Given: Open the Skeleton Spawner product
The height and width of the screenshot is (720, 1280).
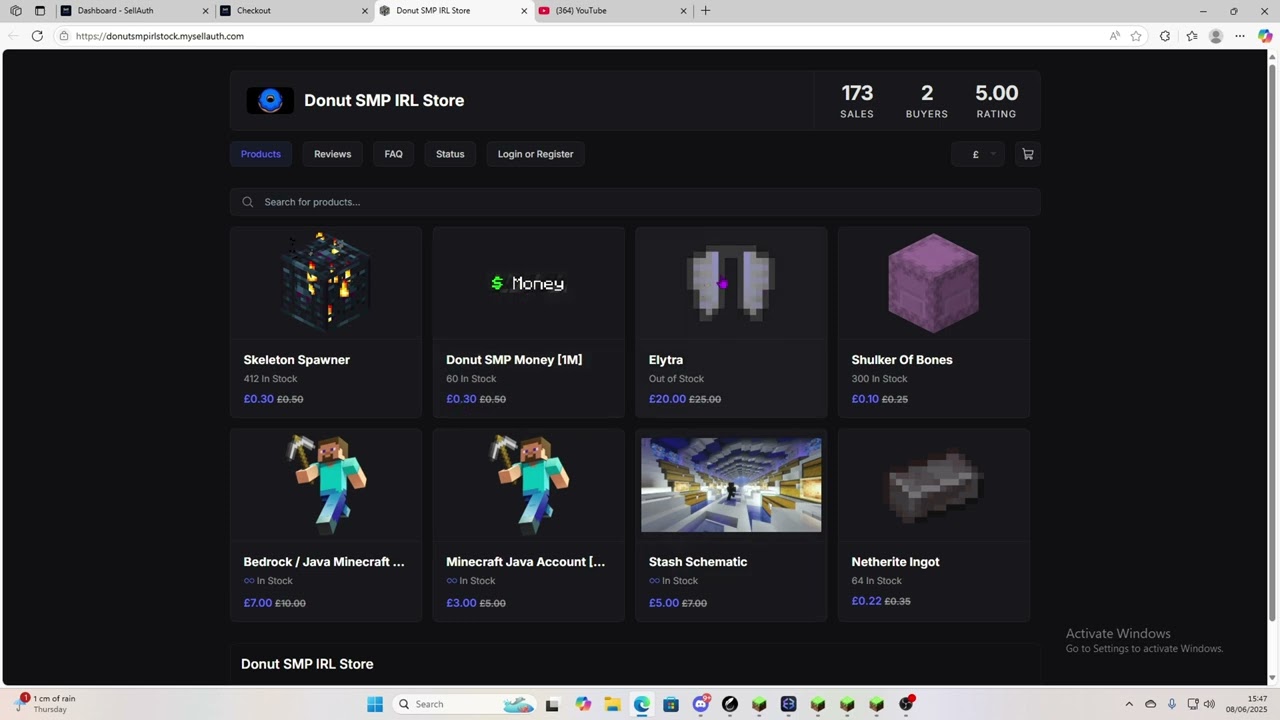Looking at the screenshot, I should tap(326, 322).
